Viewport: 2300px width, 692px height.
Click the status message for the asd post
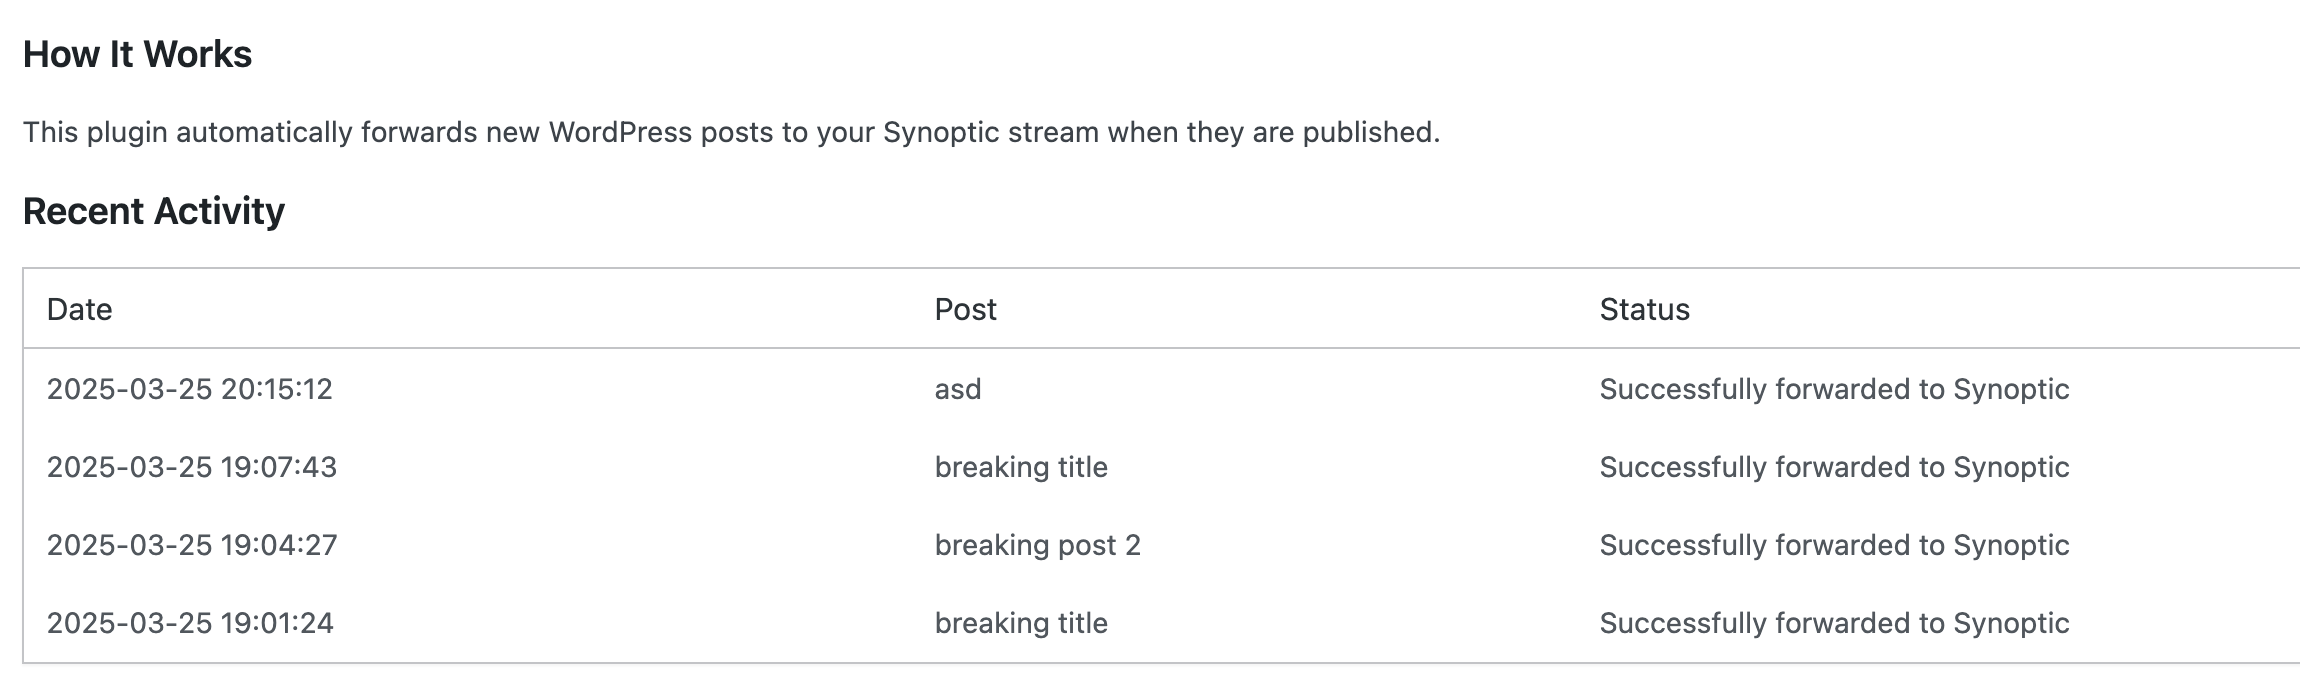(x=1833, y=389)
